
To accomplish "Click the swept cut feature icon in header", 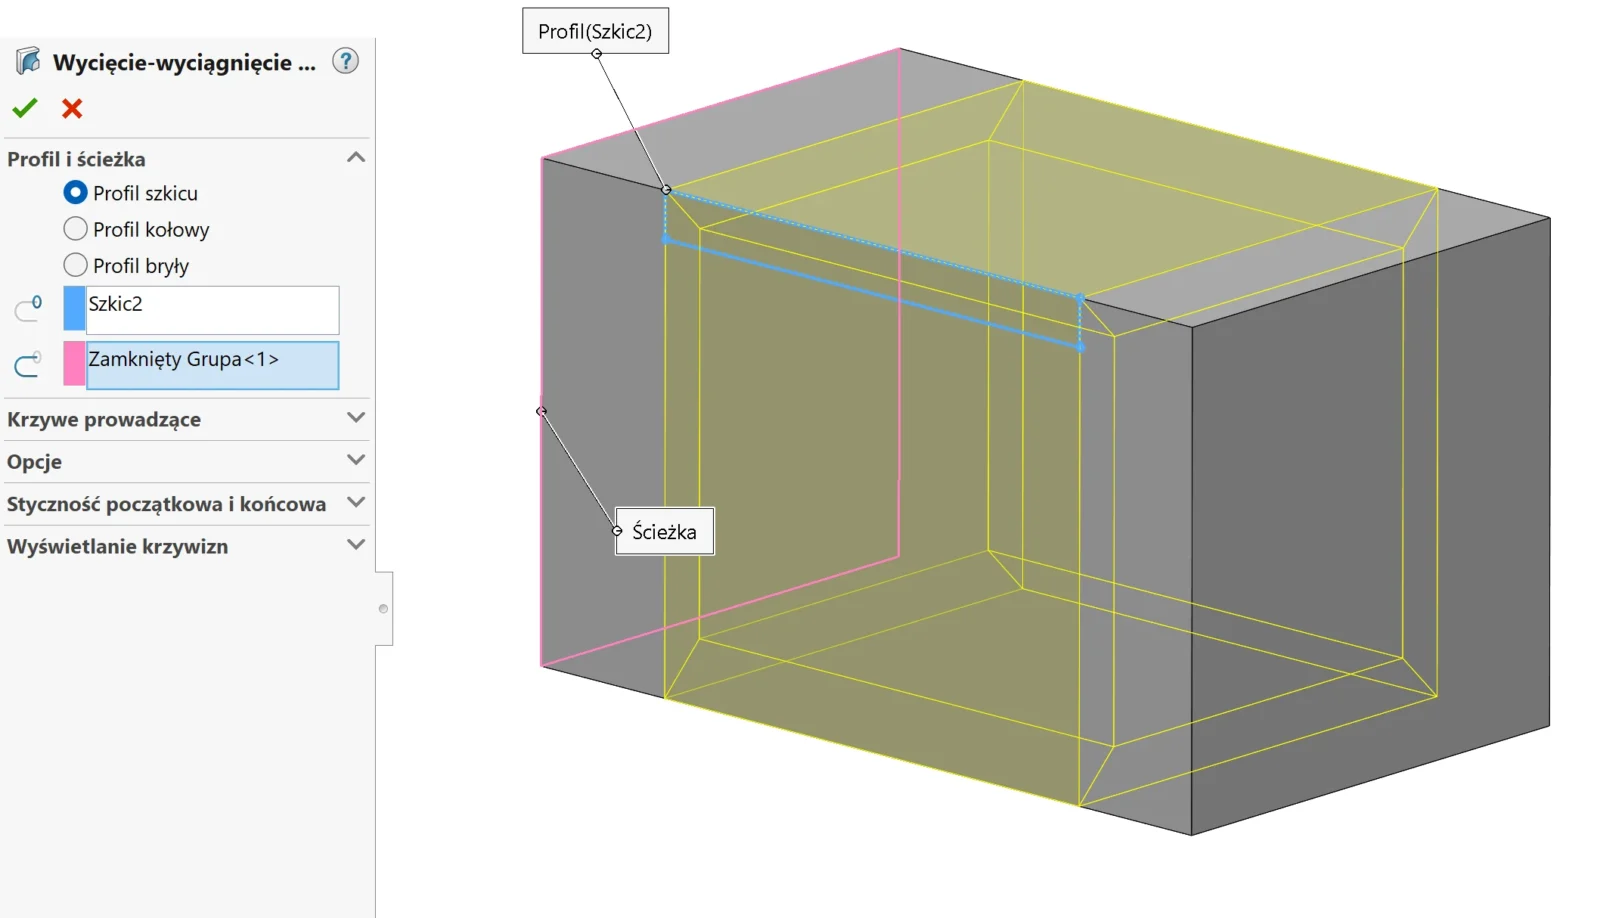I will pyautogui.click(x=28, y=61).
